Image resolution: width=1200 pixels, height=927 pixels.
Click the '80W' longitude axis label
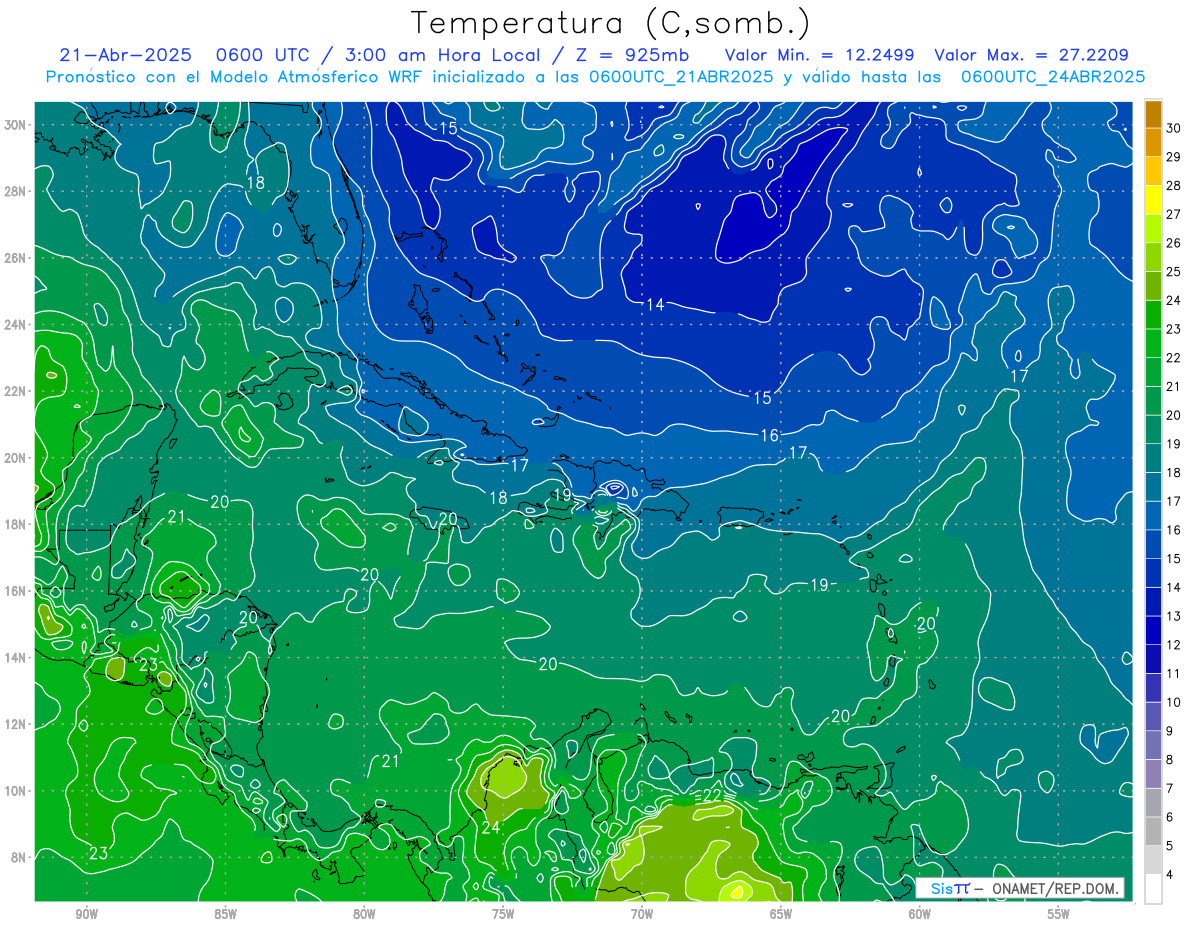[364, 914]
